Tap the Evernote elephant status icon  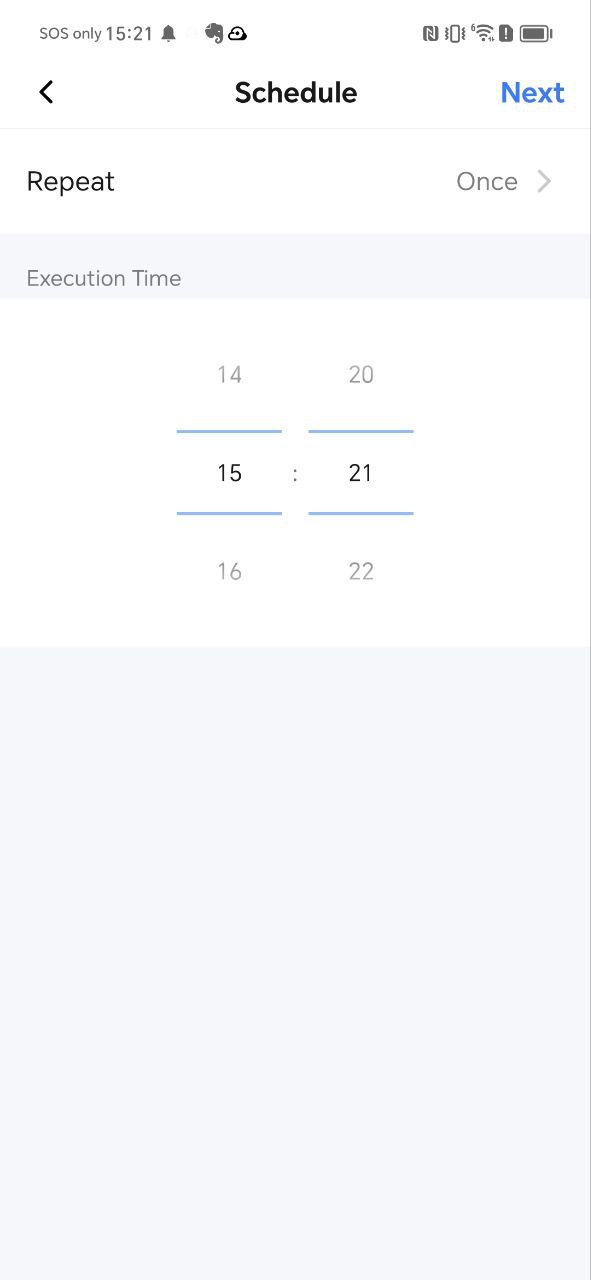click(213, 33)
